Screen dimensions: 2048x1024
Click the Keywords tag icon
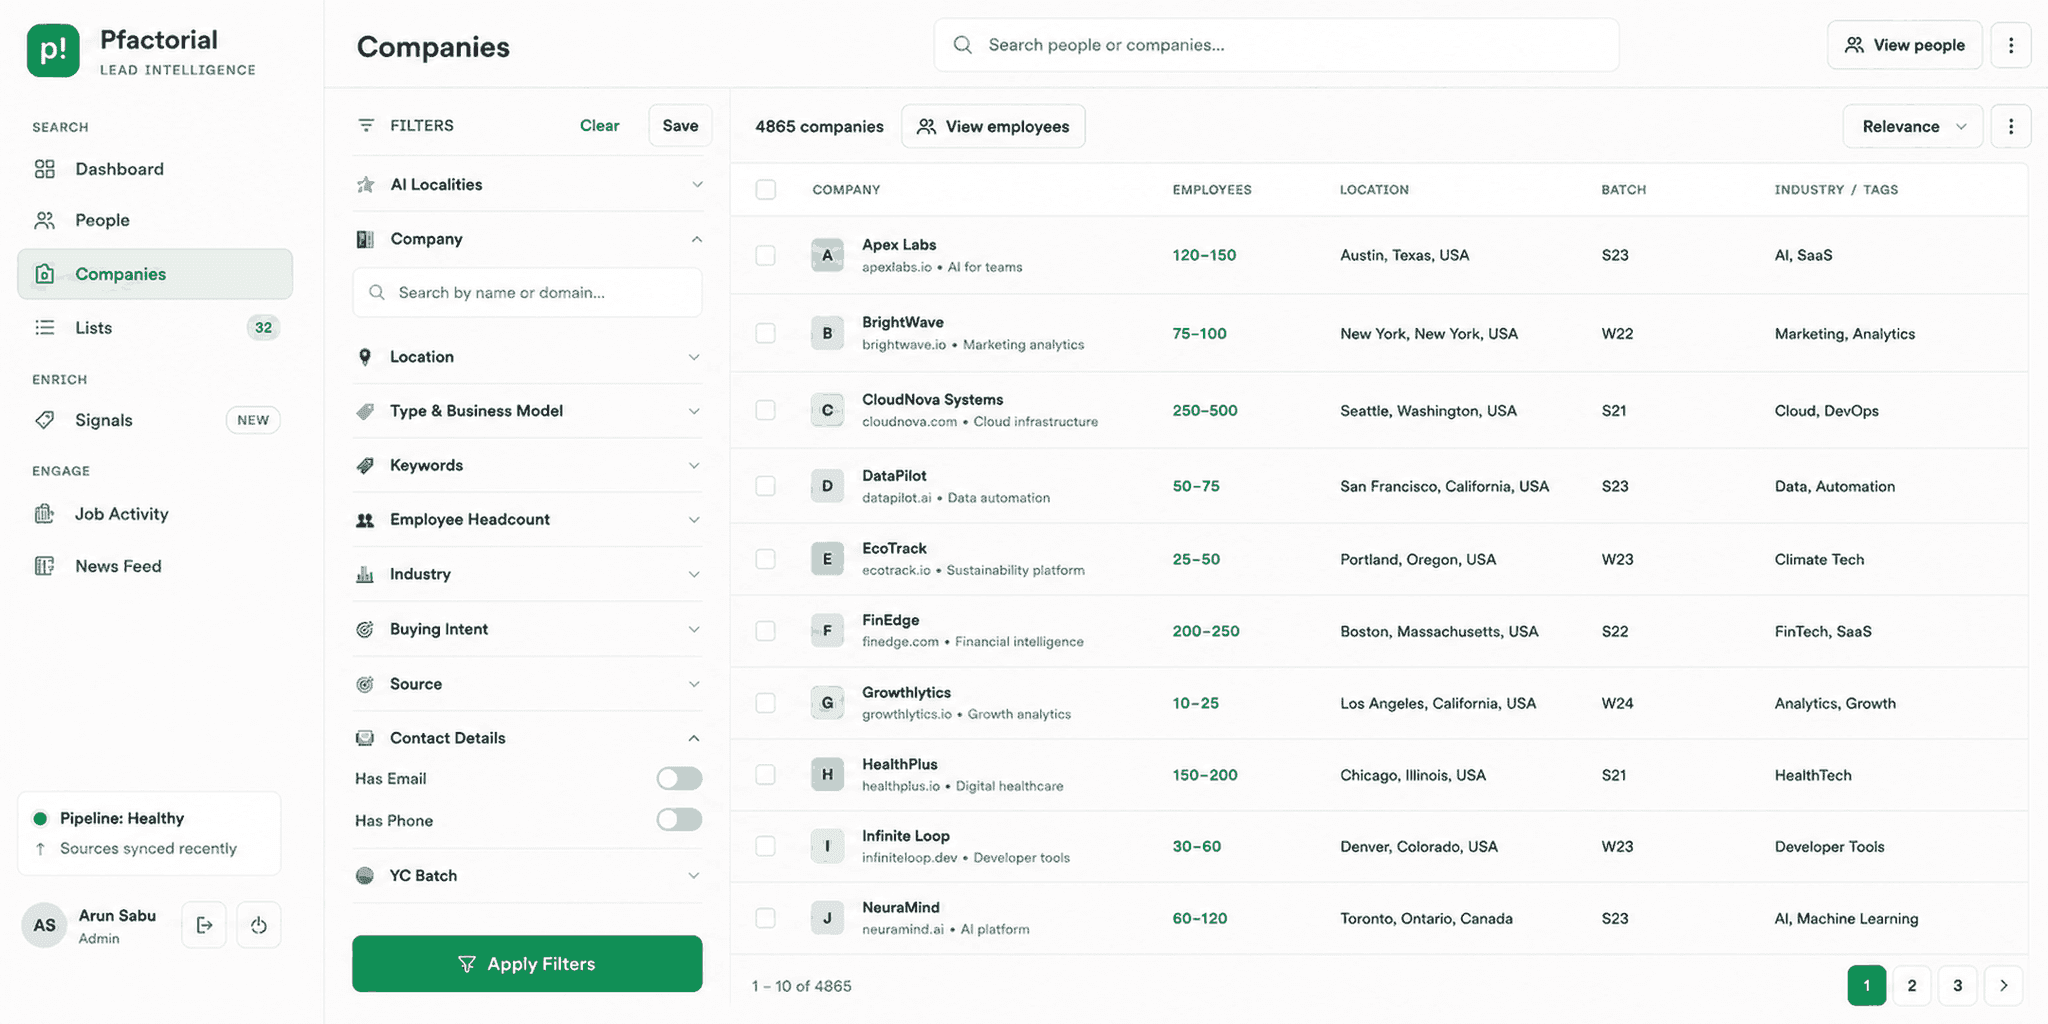[365, 465]
